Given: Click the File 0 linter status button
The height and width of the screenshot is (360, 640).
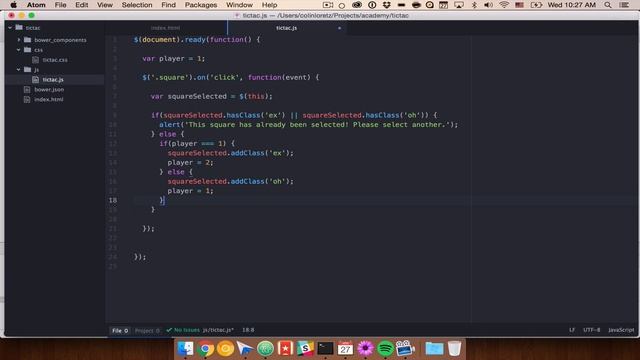Looking at the screenshot, I should (120, 330).
